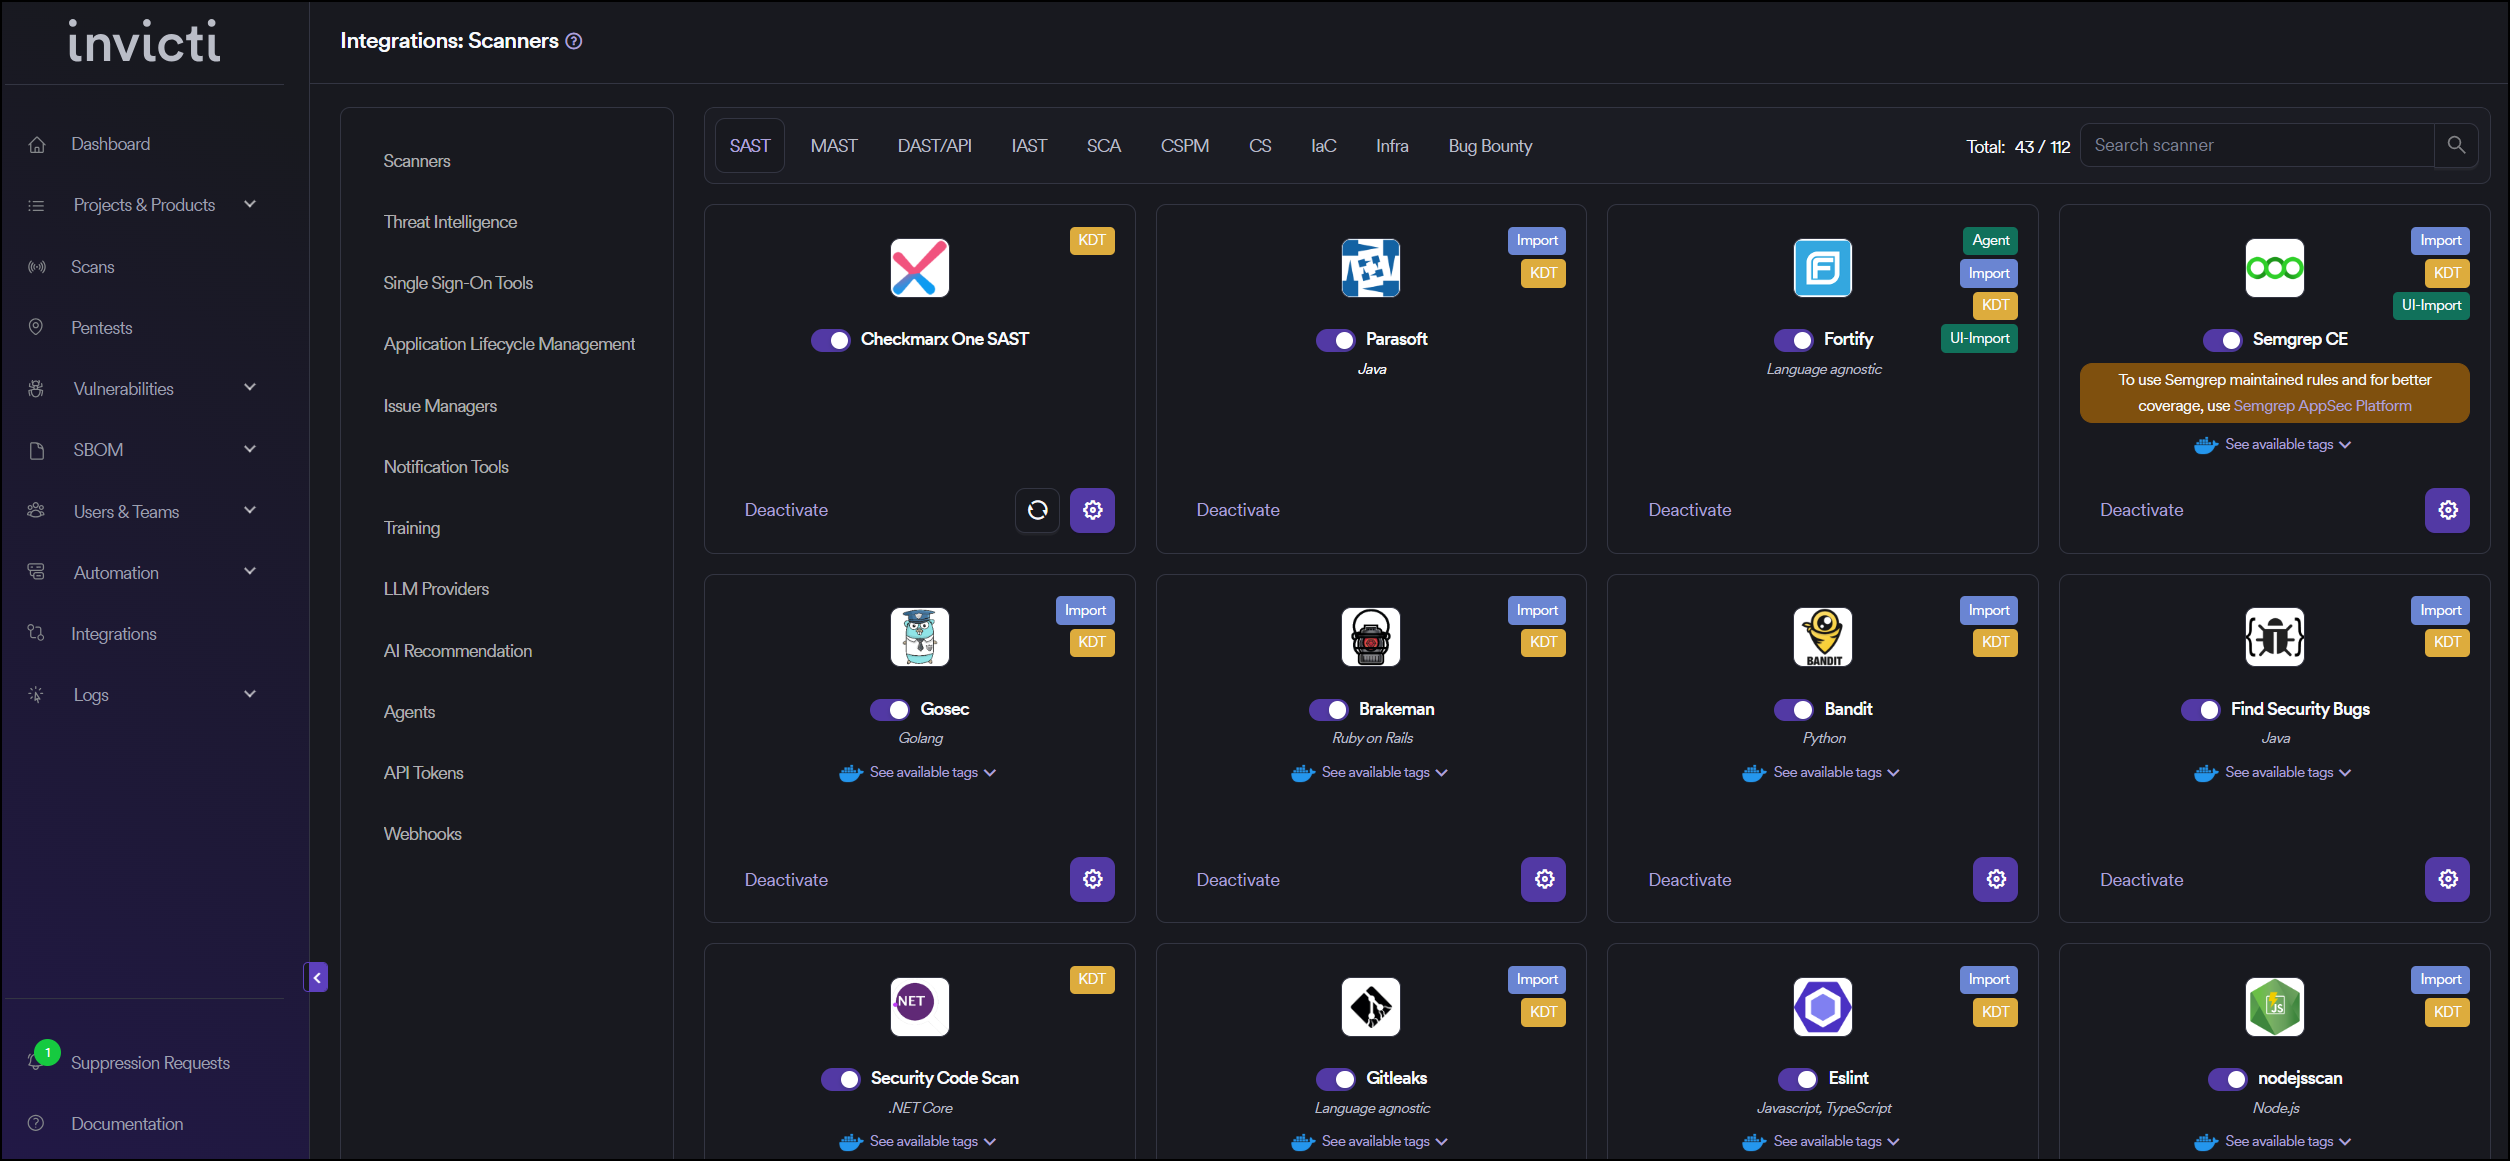The height and width of the screenshot is (1161, 2510).
Task: Click Deactivate on the Find Security Bugs card
Action: [2141, 880]
